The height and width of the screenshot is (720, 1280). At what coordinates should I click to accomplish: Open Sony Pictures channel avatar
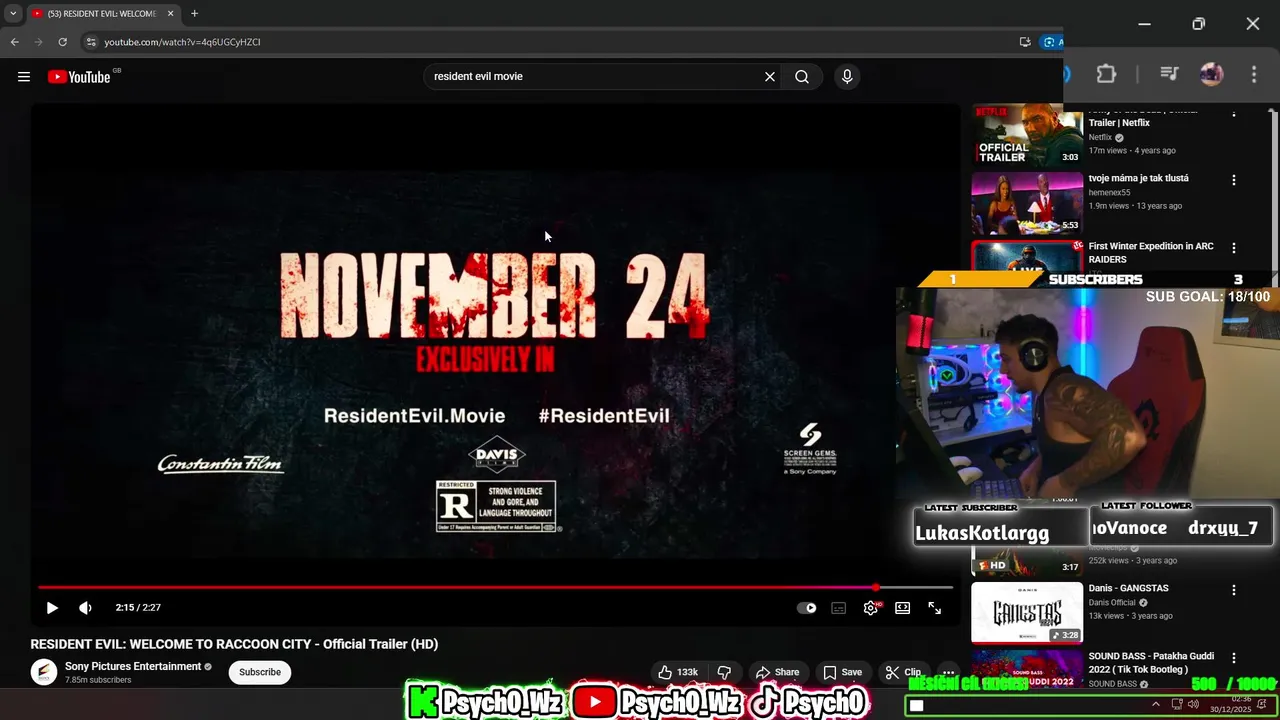[44, 672]
